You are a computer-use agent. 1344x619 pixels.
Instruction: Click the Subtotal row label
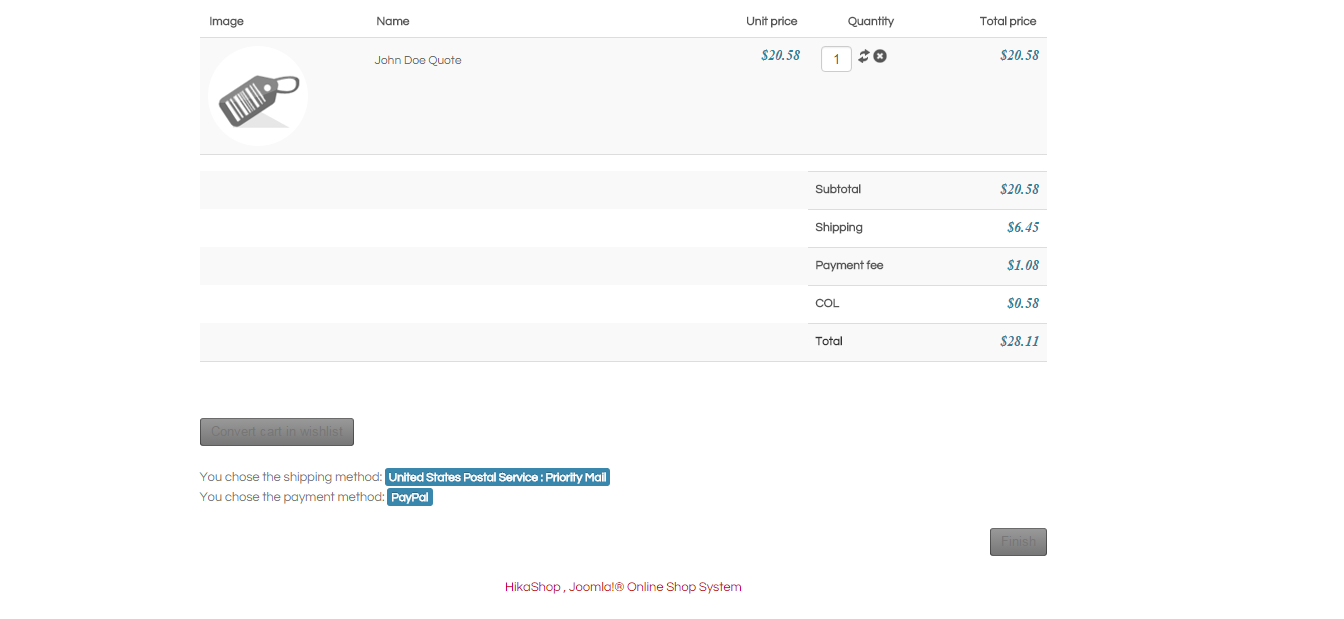click(838, 189)
